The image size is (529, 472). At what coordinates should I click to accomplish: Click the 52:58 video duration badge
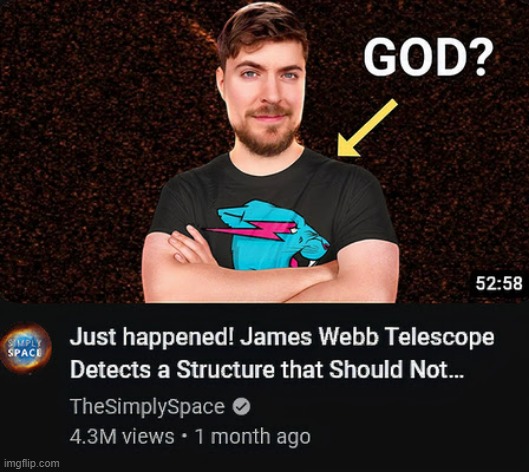click(x=499, y=283)
